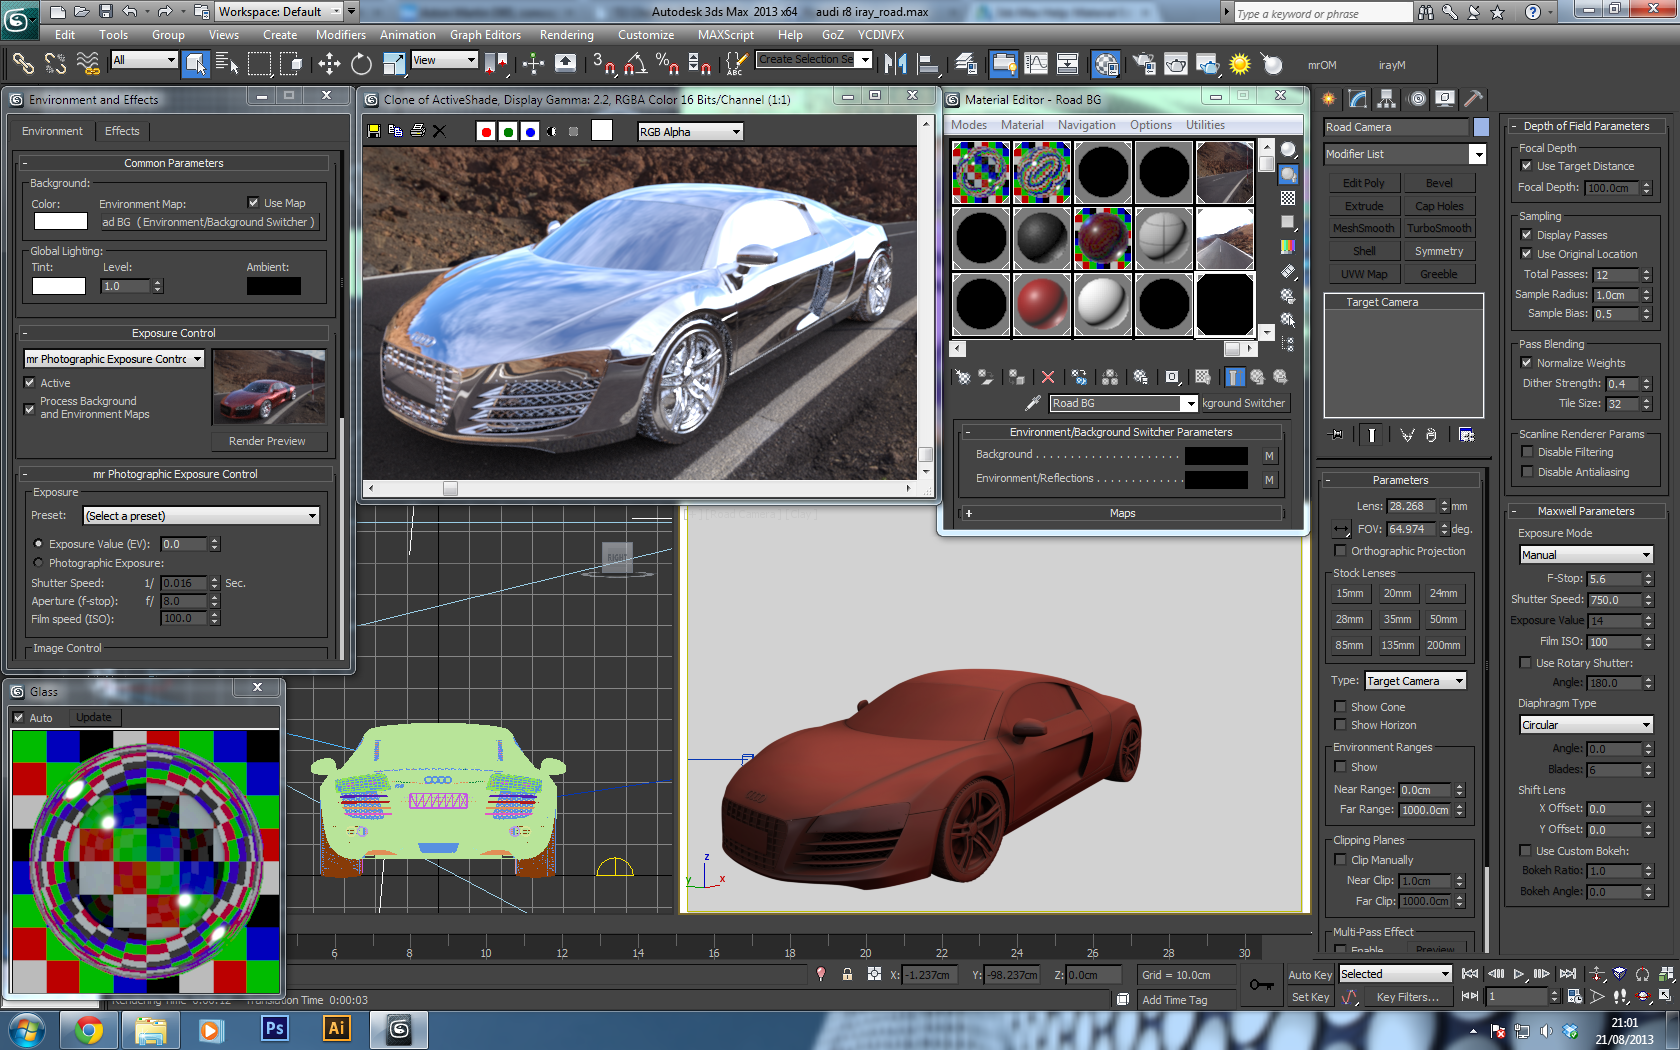This screenshot has width=1680, height=1050.
Task: Open Photoshop from the taskbar
Action: [274, 1029]
